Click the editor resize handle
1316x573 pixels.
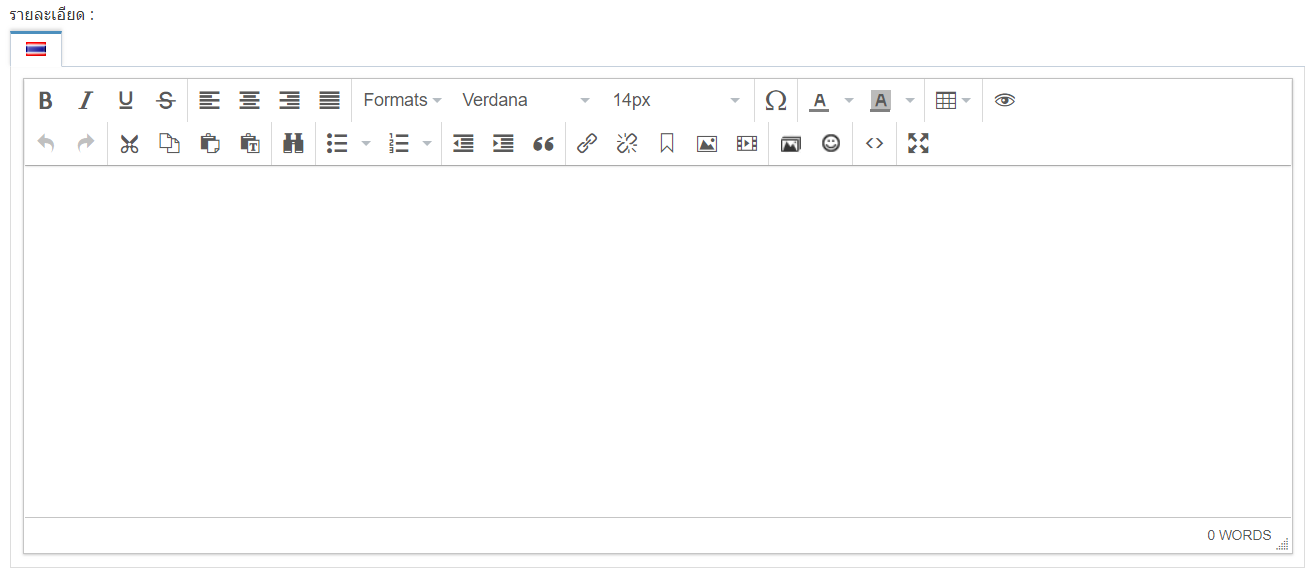[x=1283, y=544]
